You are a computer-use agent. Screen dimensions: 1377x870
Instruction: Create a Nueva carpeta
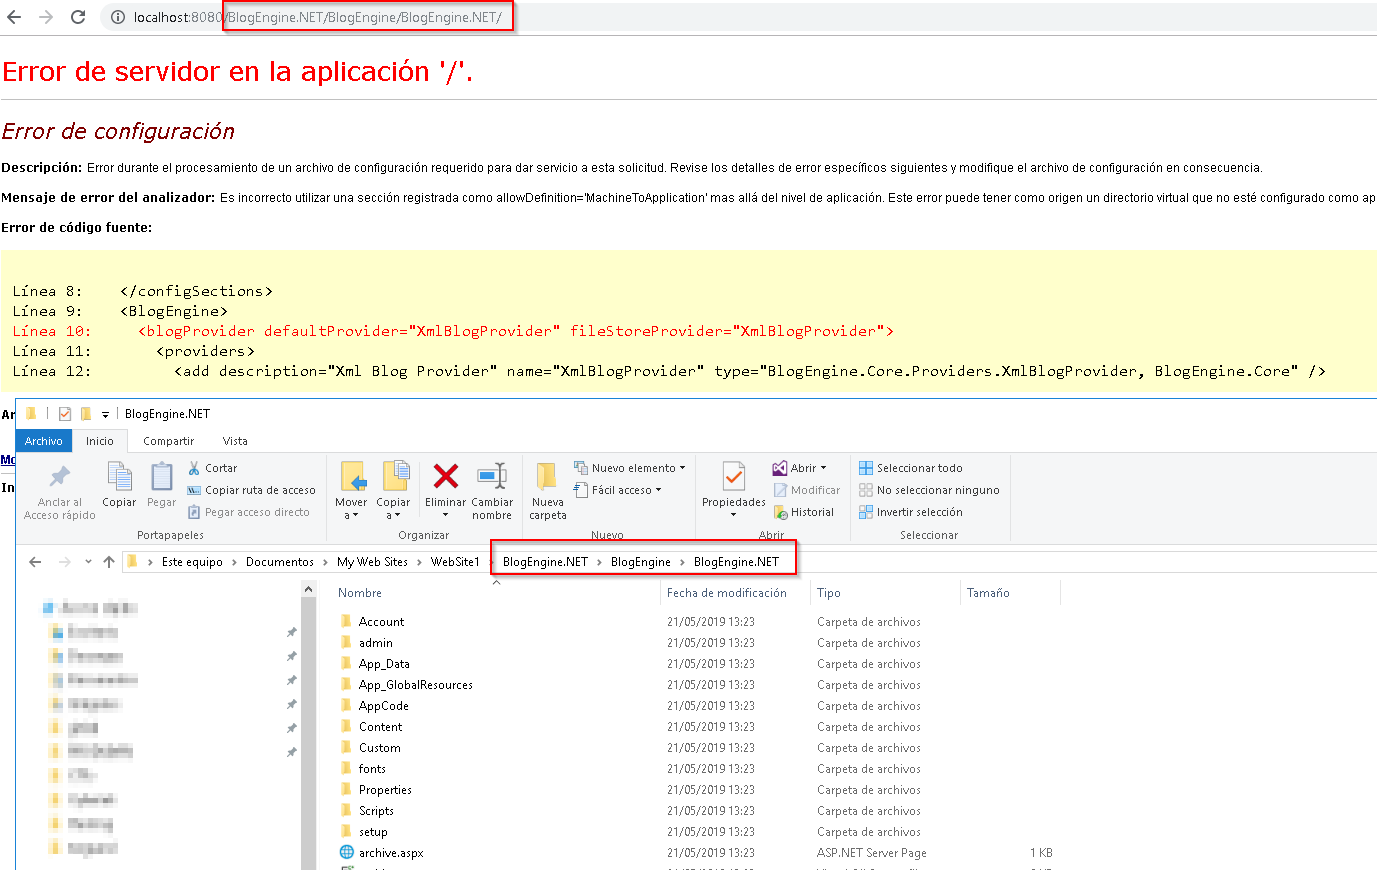tap(548, 491)
